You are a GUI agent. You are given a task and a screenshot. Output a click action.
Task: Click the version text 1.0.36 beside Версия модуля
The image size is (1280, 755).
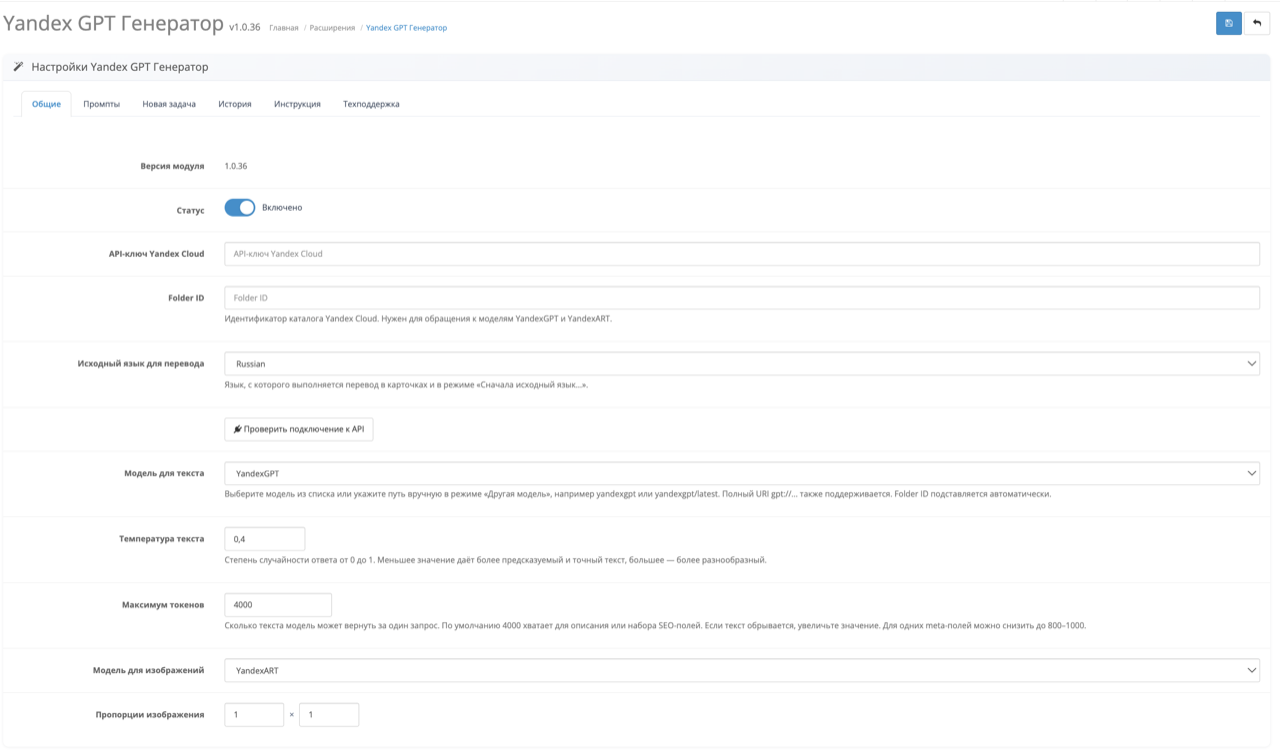click(236, 166)
